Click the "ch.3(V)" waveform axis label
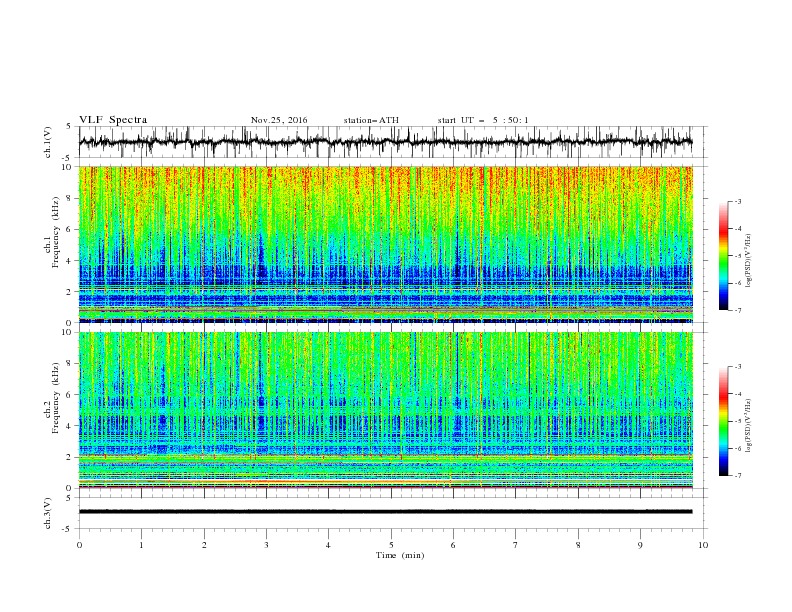The height and width of the screenshot is (612, 792). tap(48, 513)
